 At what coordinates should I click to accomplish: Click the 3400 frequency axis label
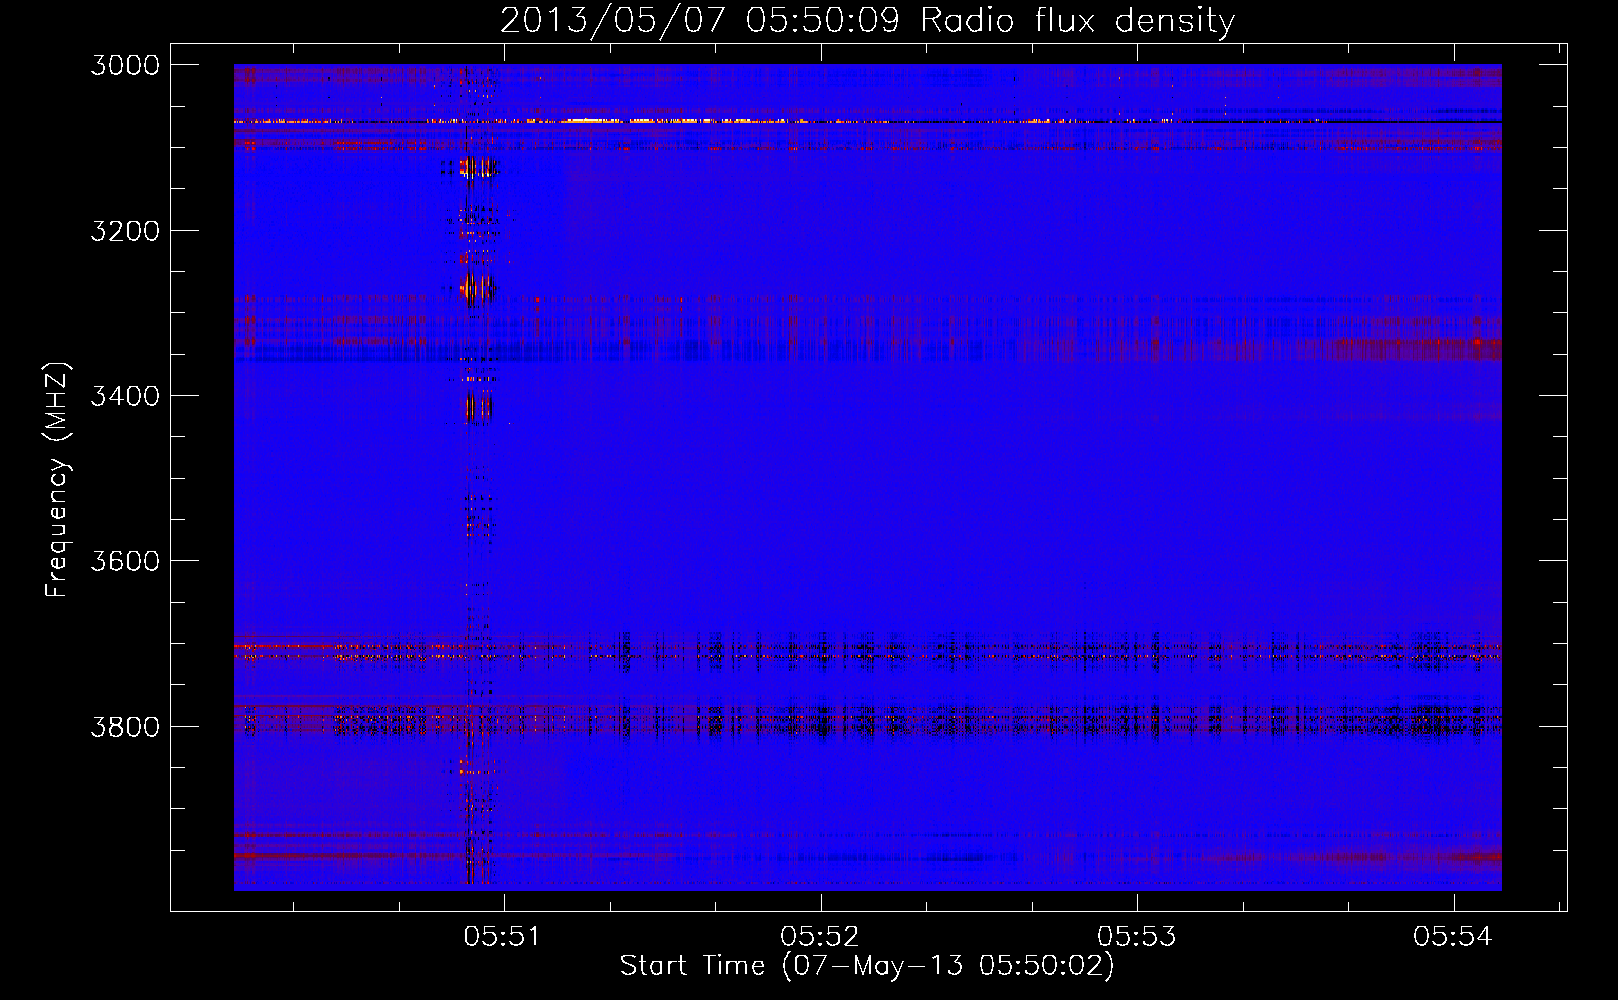(125, 396)
